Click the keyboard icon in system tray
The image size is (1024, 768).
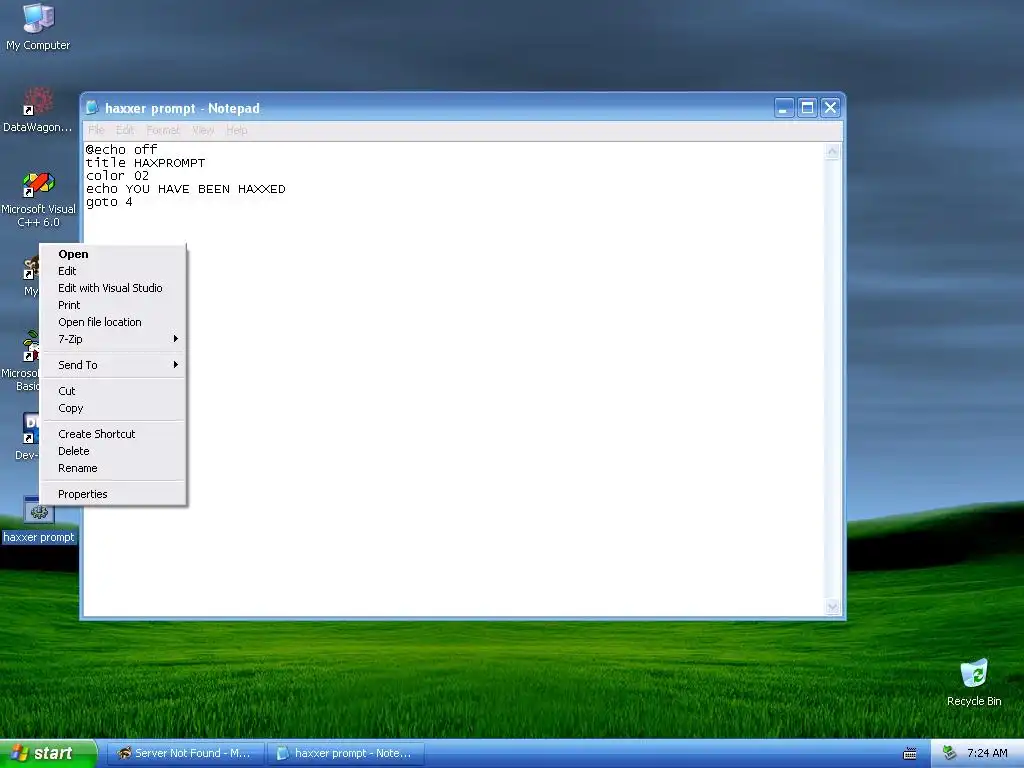click(x=910, y=754)
